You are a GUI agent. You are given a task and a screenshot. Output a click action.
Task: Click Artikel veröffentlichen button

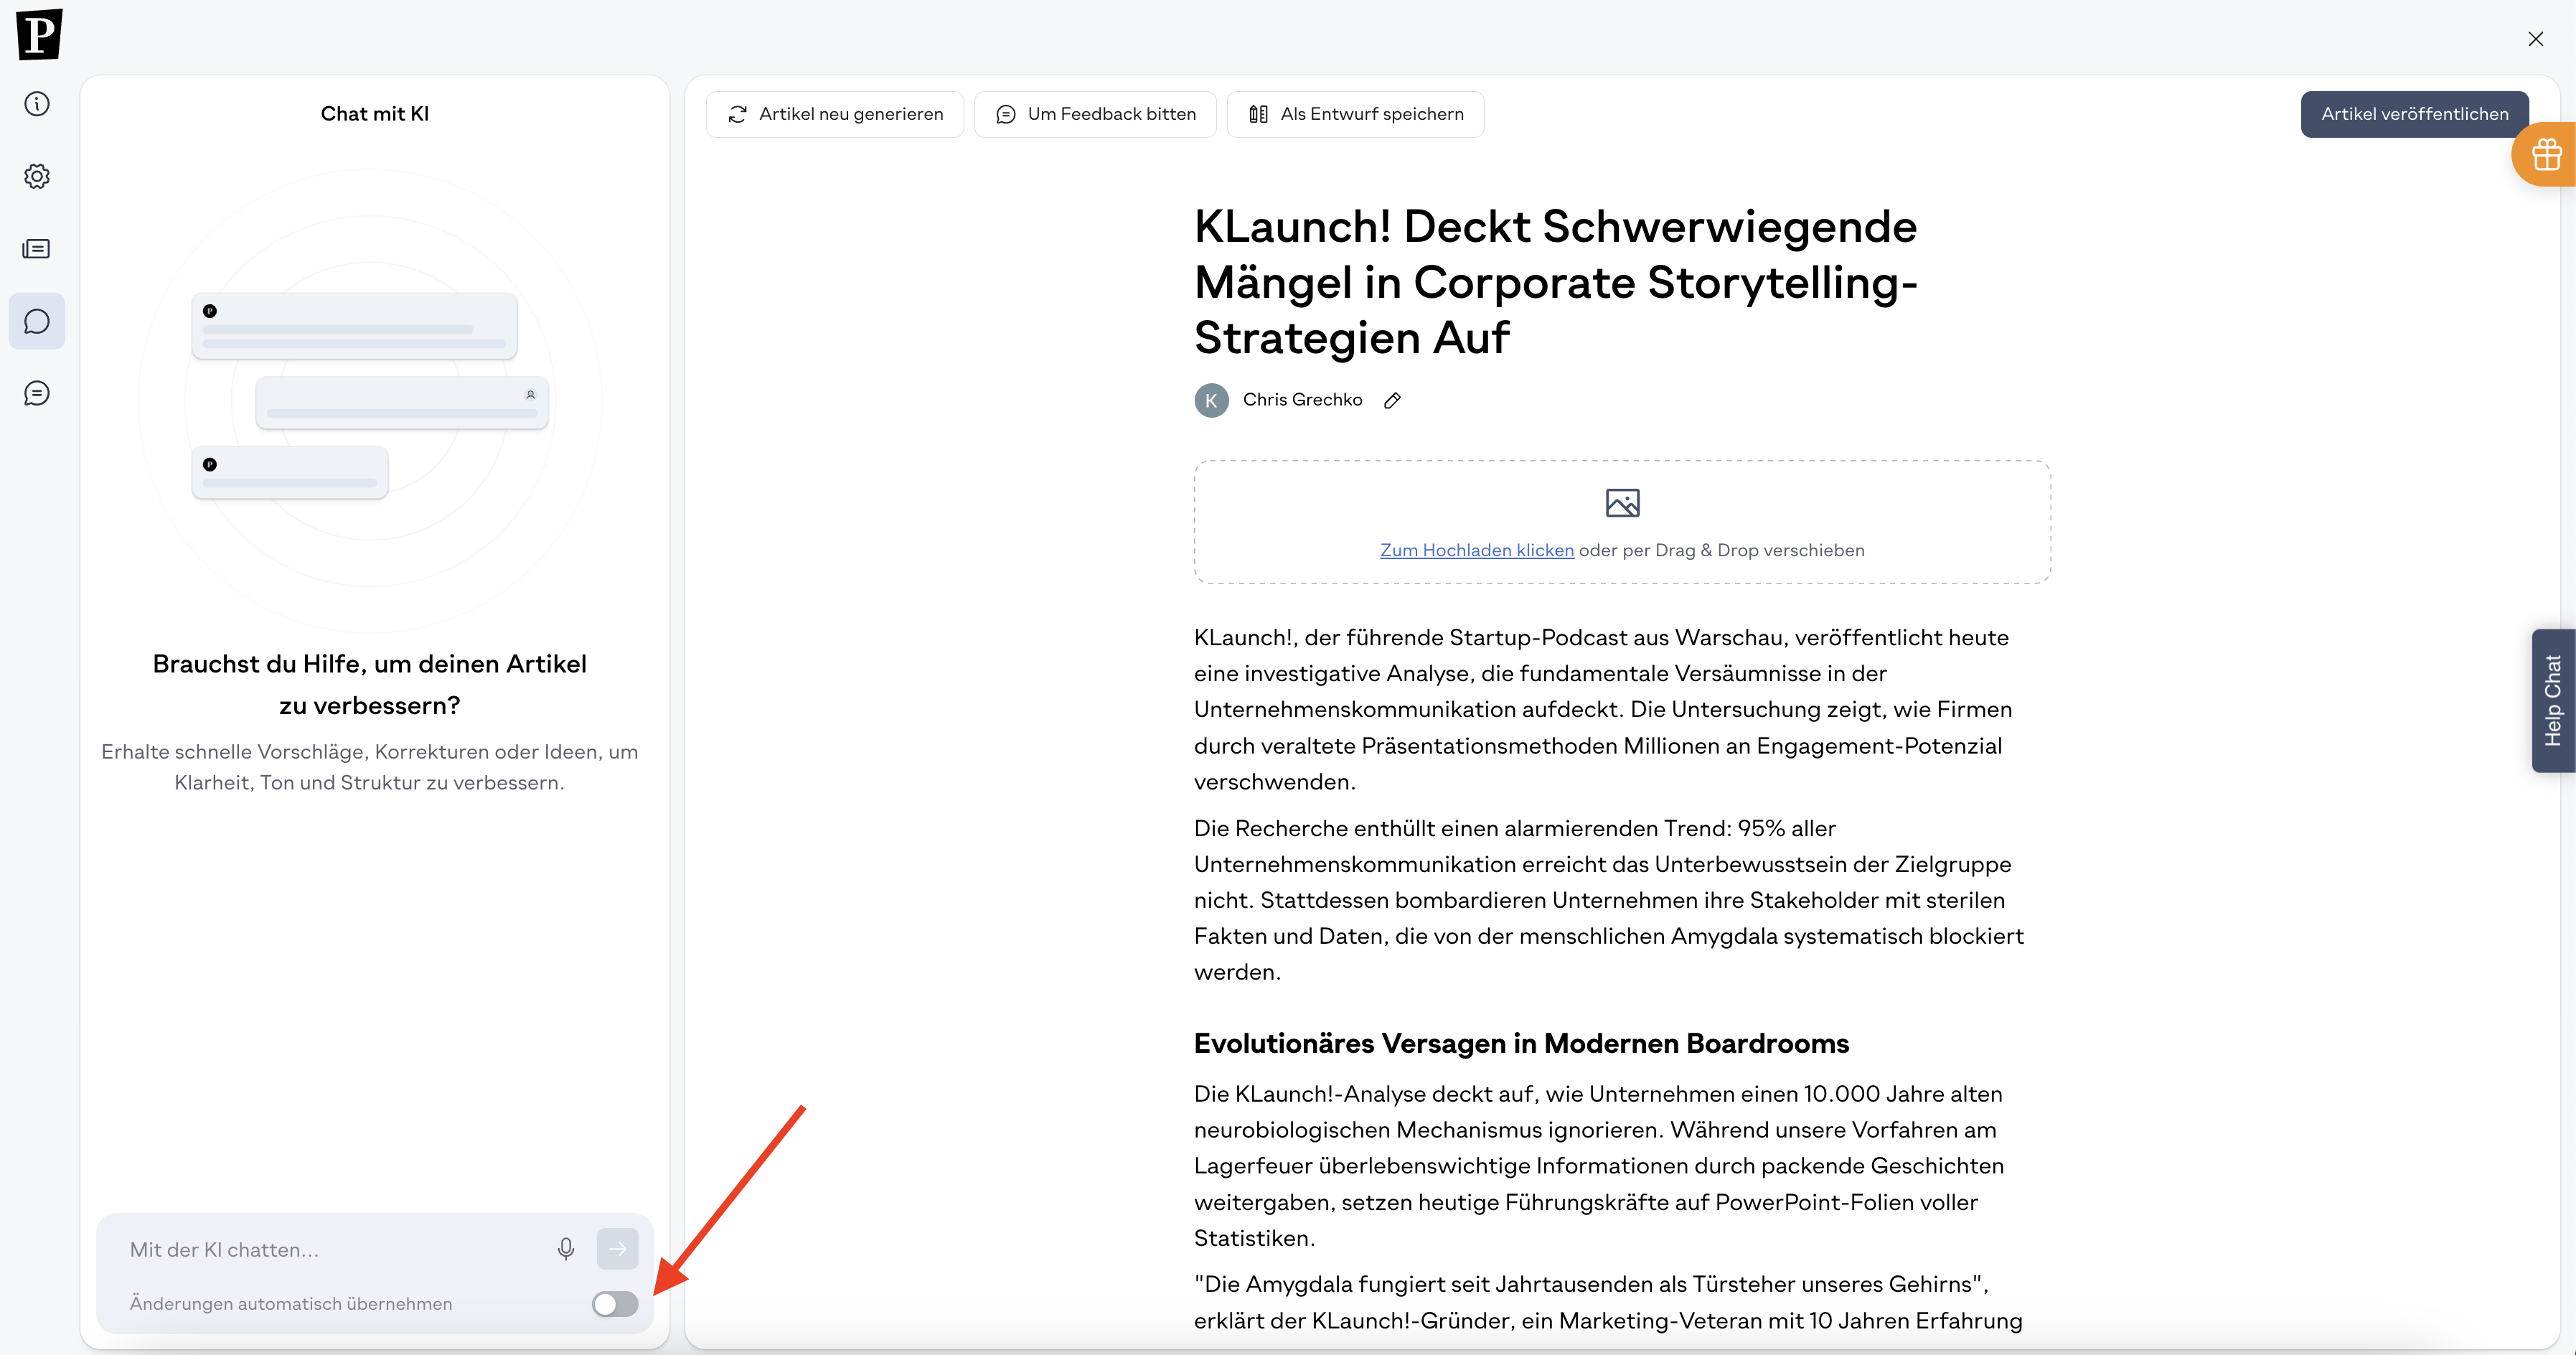pyautogui.click(x=2414, y=114)
